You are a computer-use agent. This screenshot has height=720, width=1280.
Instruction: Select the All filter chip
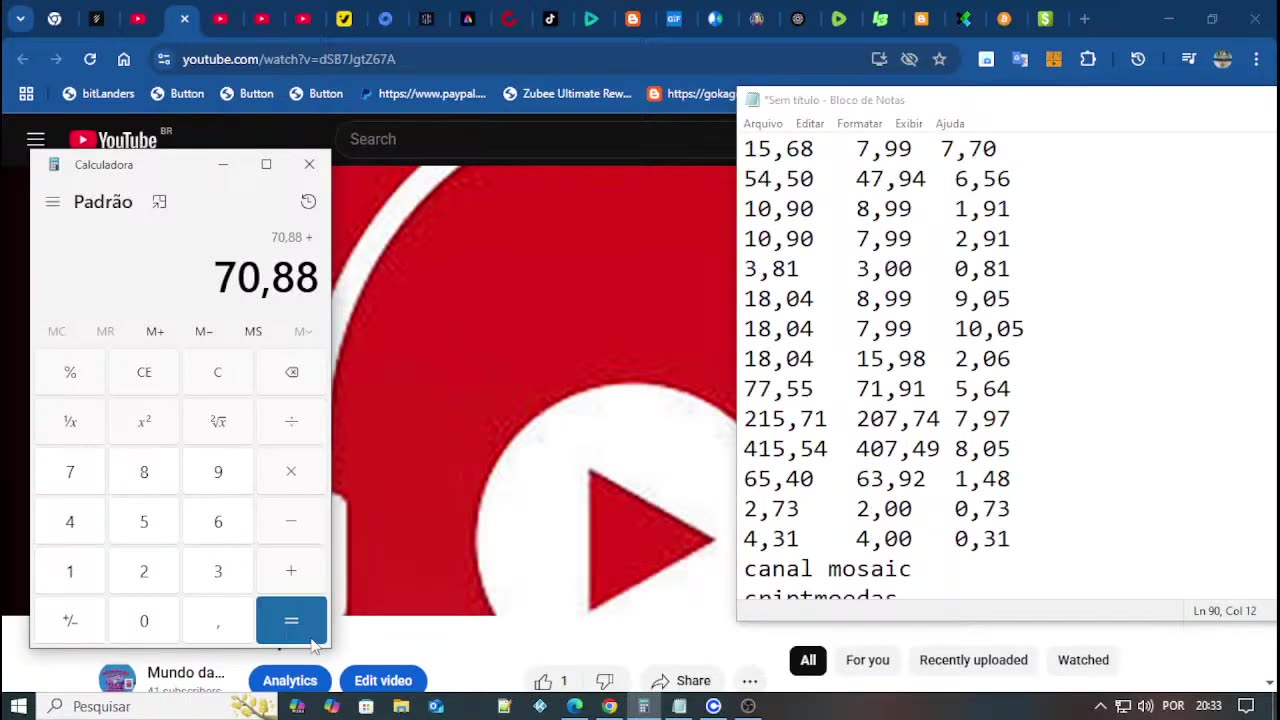[808, 660]
